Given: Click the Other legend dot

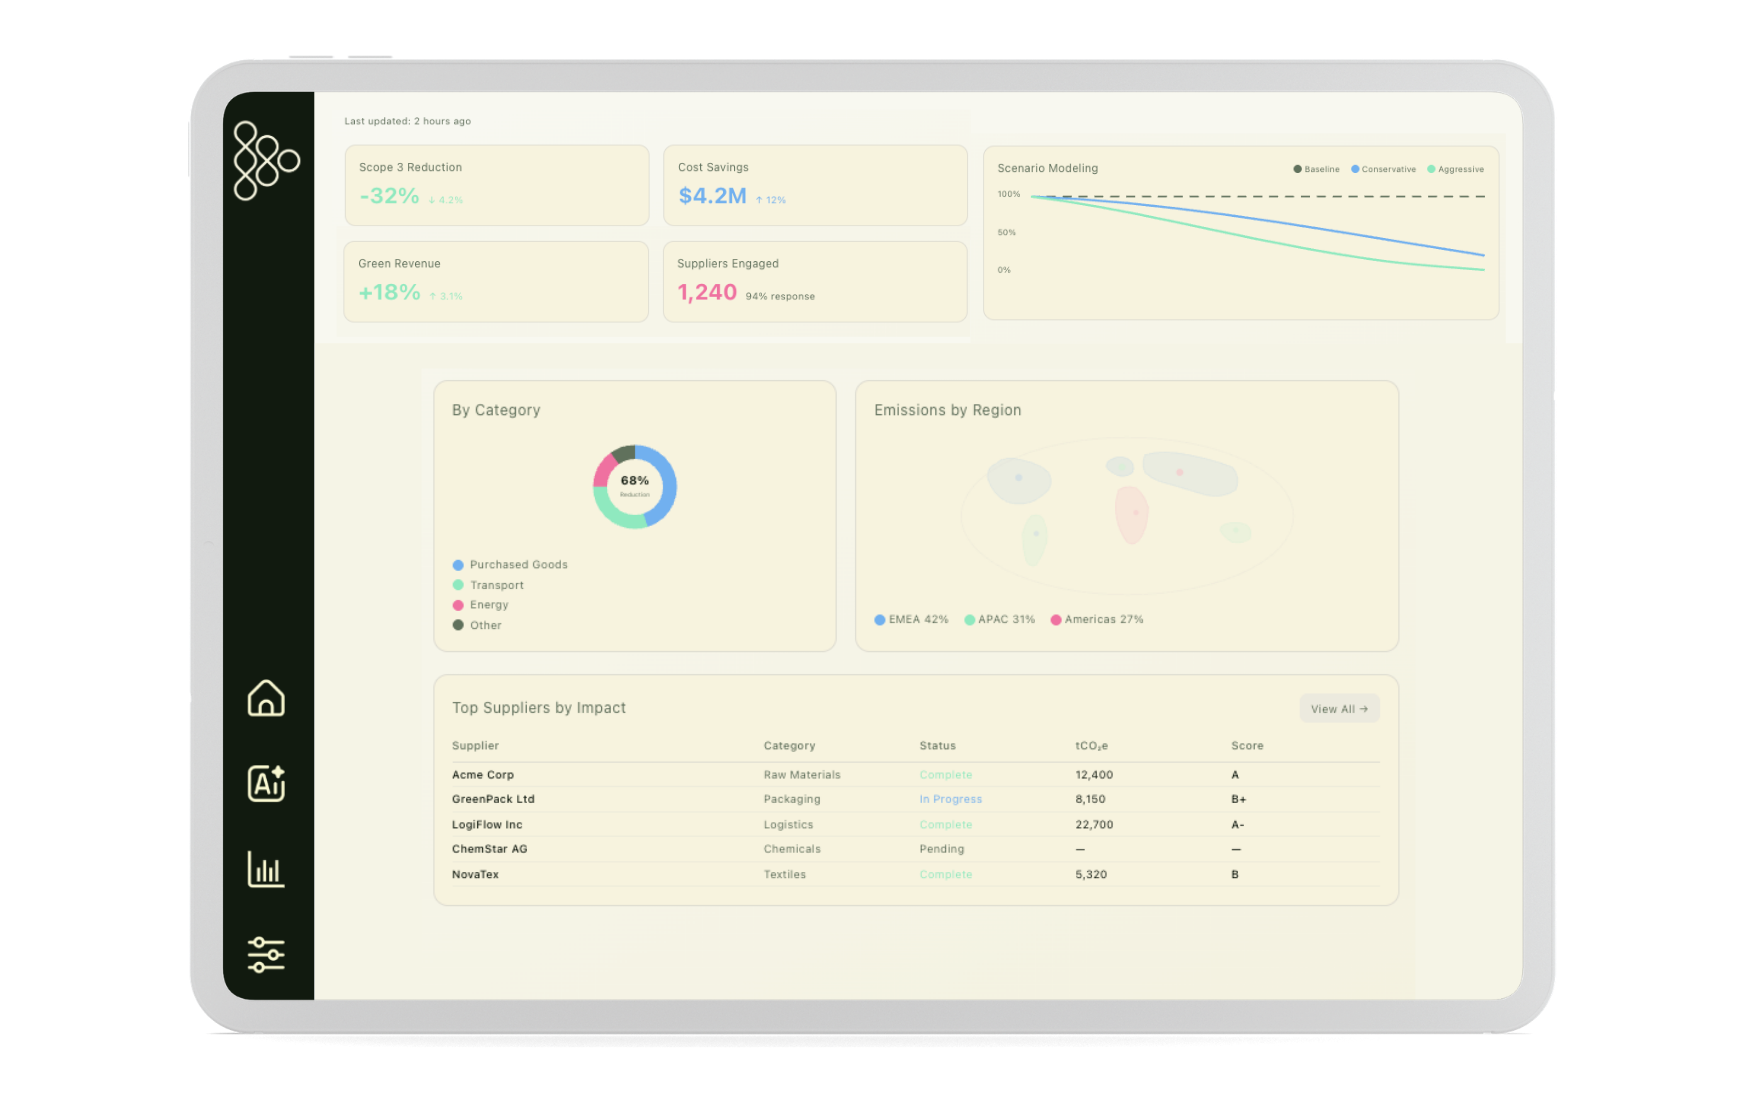Looking at the screenshot, I should [458, 625].
